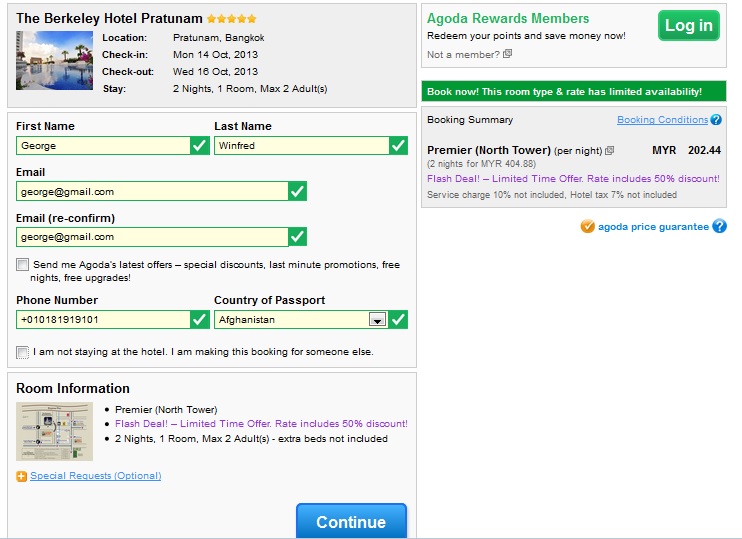Click green checkmark beside Country of Passport
Viewport: 742px width, 539px height.
click(398, 319)
